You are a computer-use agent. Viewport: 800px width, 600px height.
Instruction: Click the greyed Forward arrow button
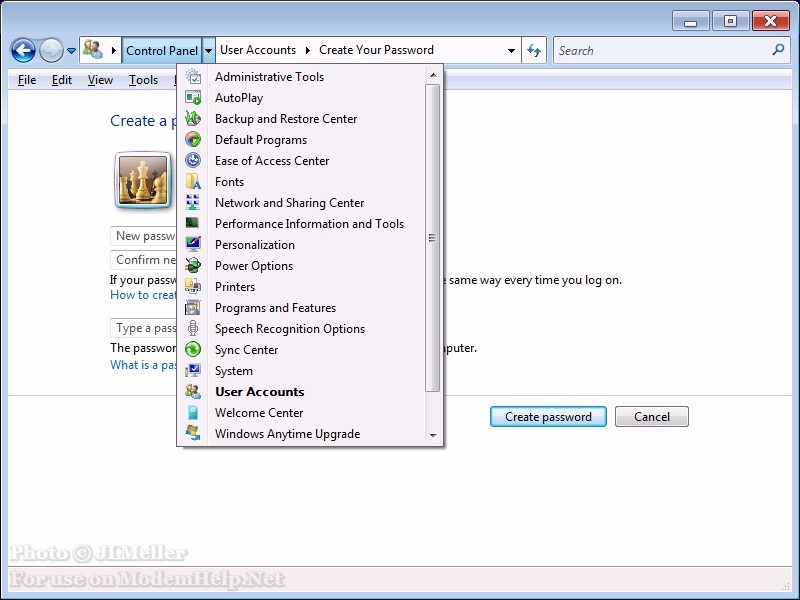(x=51, y=51)
